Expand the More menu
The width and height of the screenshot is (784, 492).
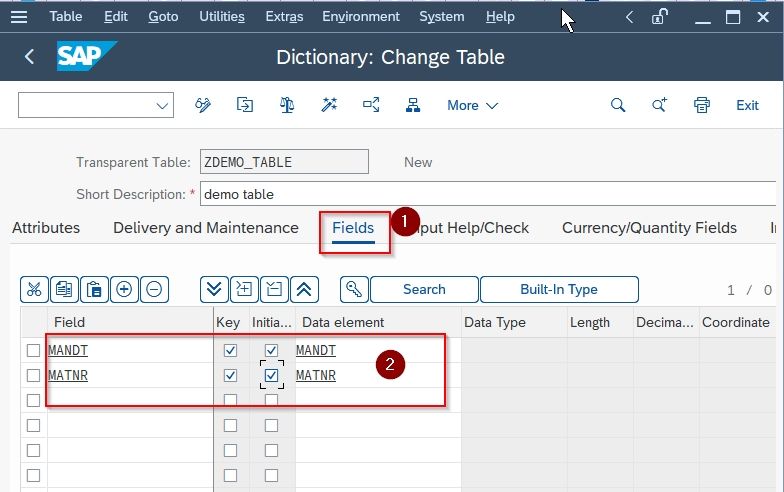pyautogui.click(x=472, y=106)
